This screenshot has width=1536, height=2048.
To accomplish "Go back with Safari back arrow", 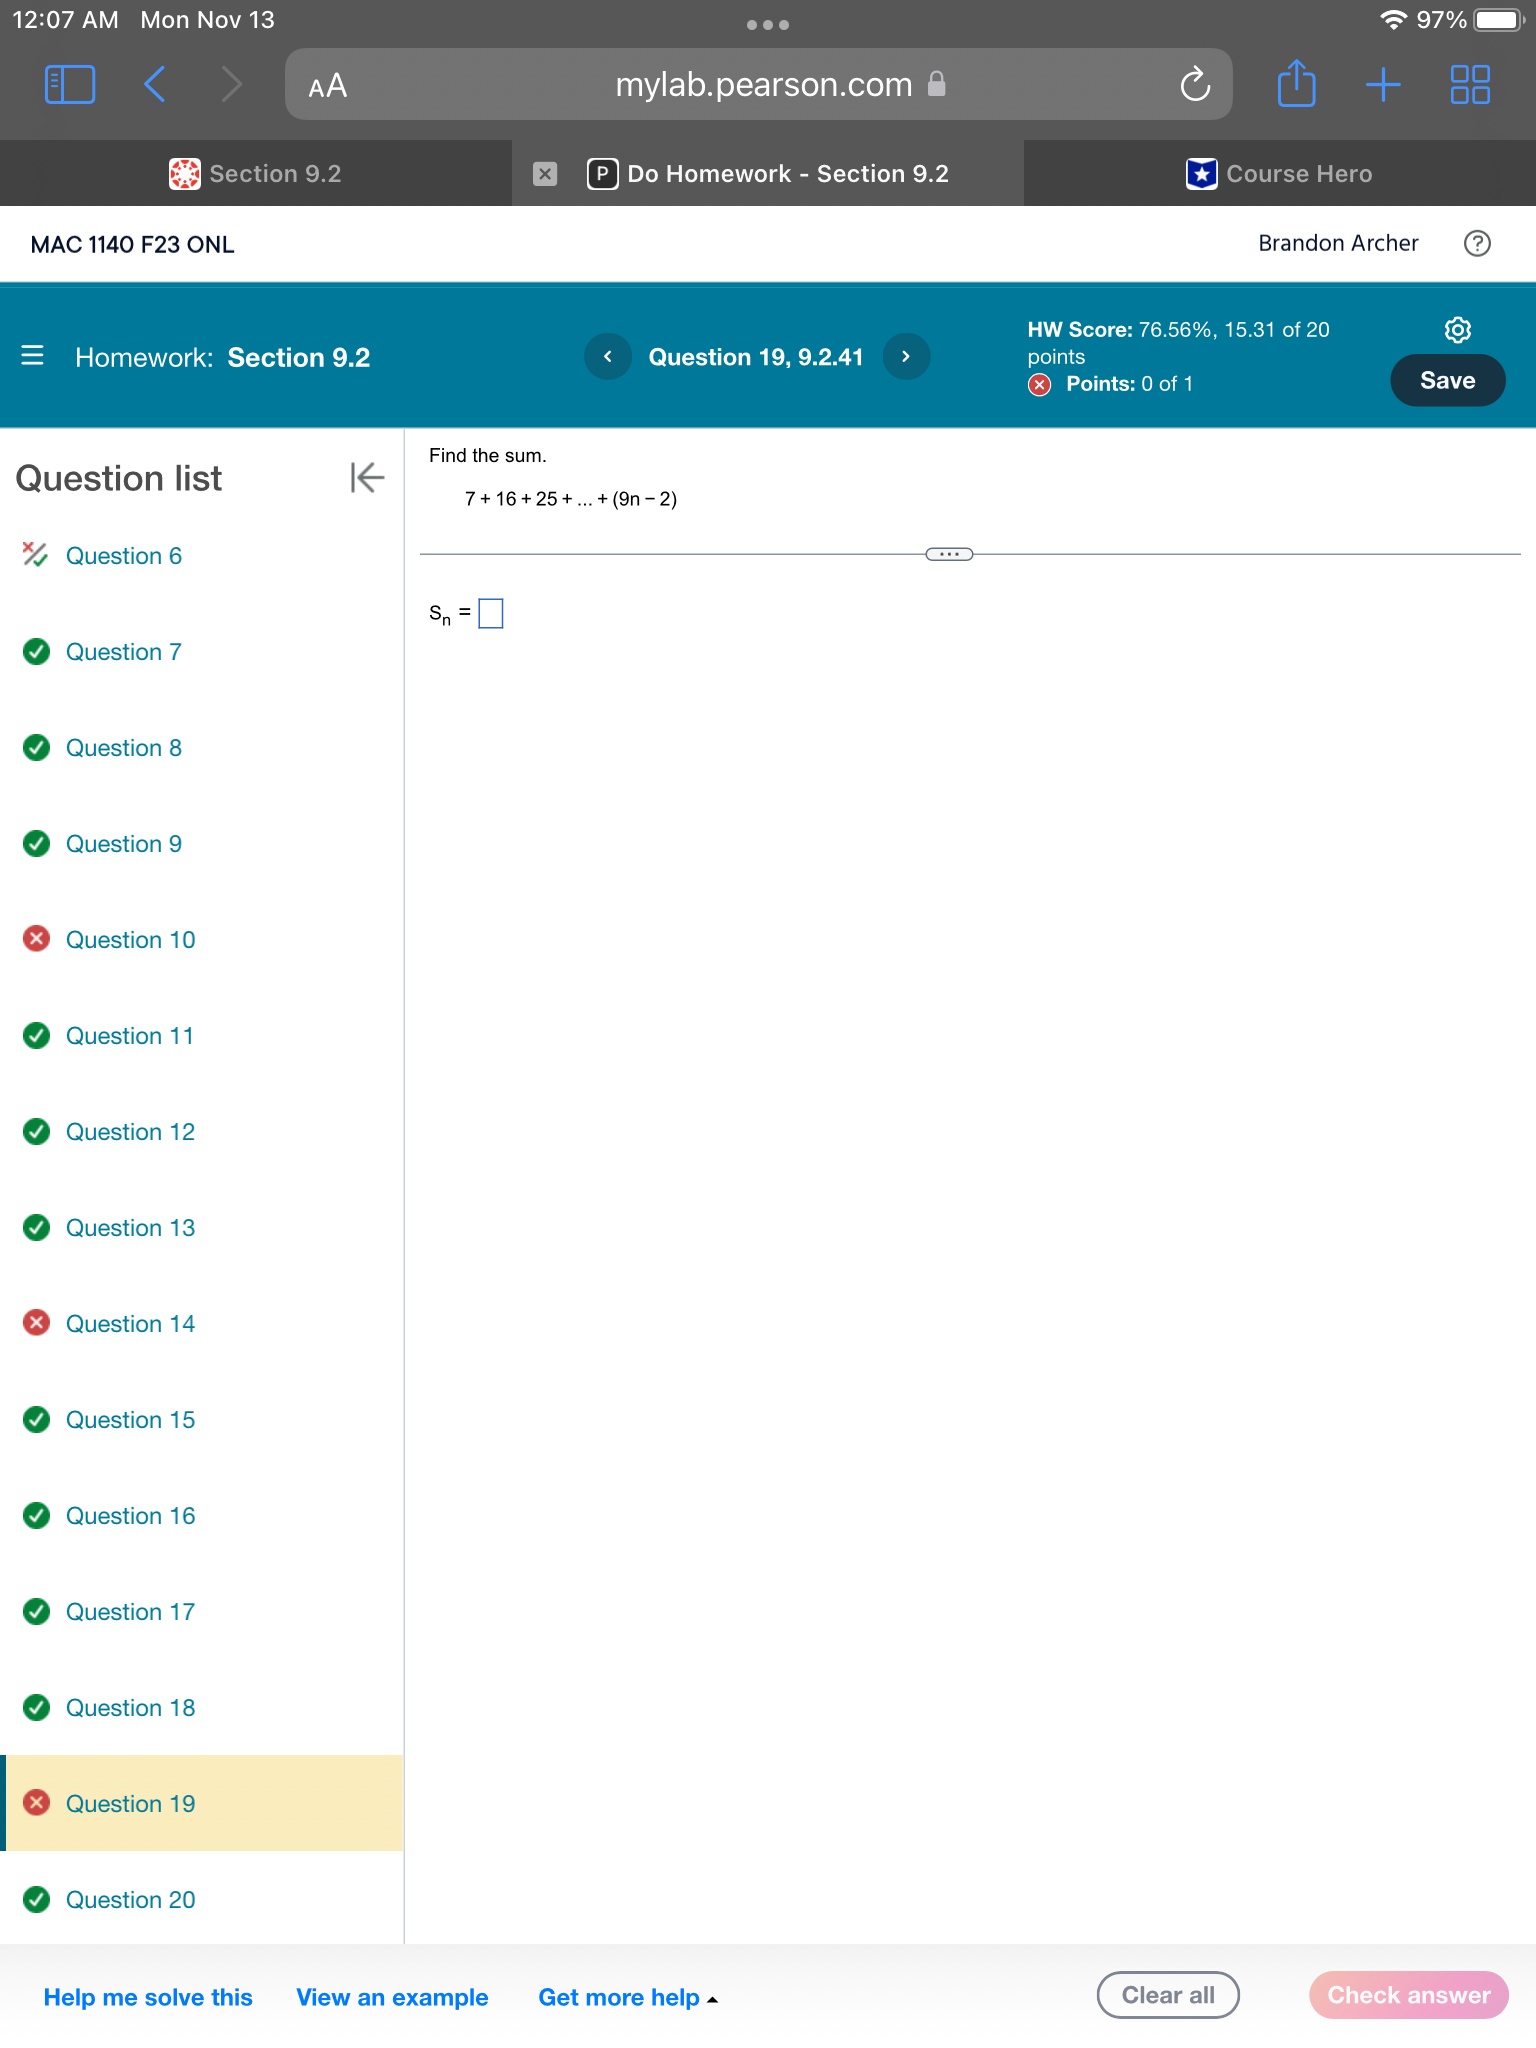I will point(154,85).
